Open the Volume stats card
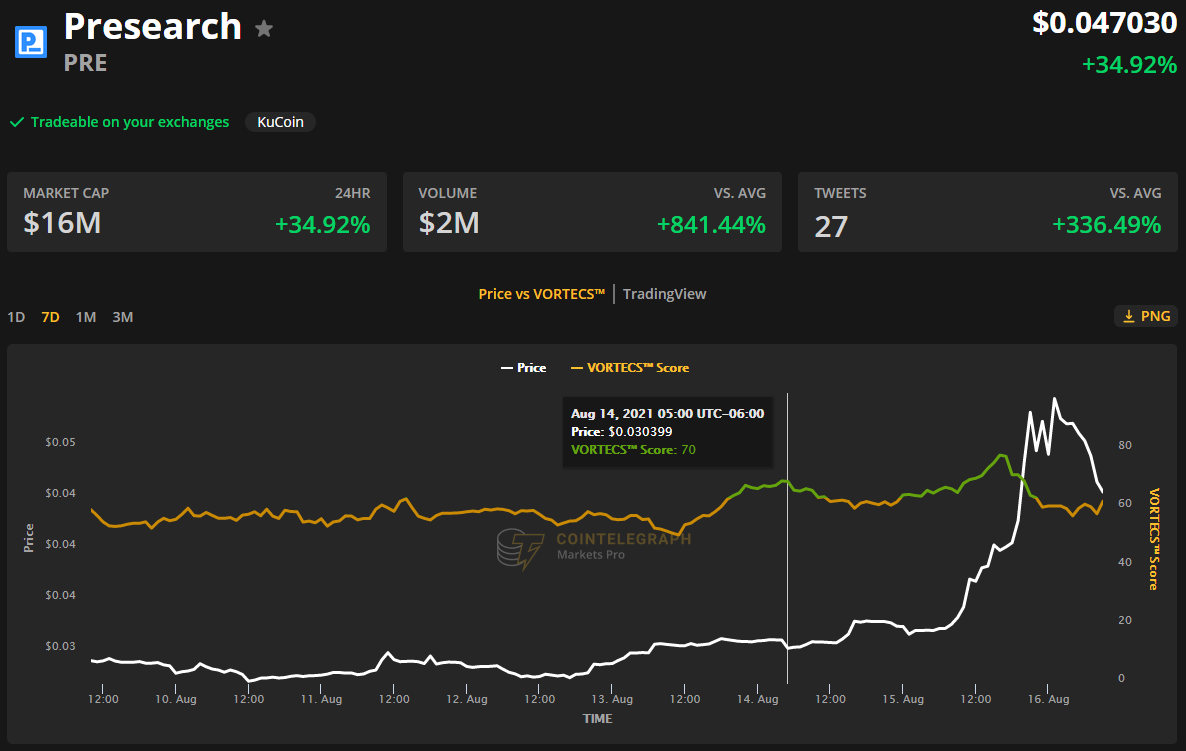Screen dimensions: 1186x751 point(592,212)
